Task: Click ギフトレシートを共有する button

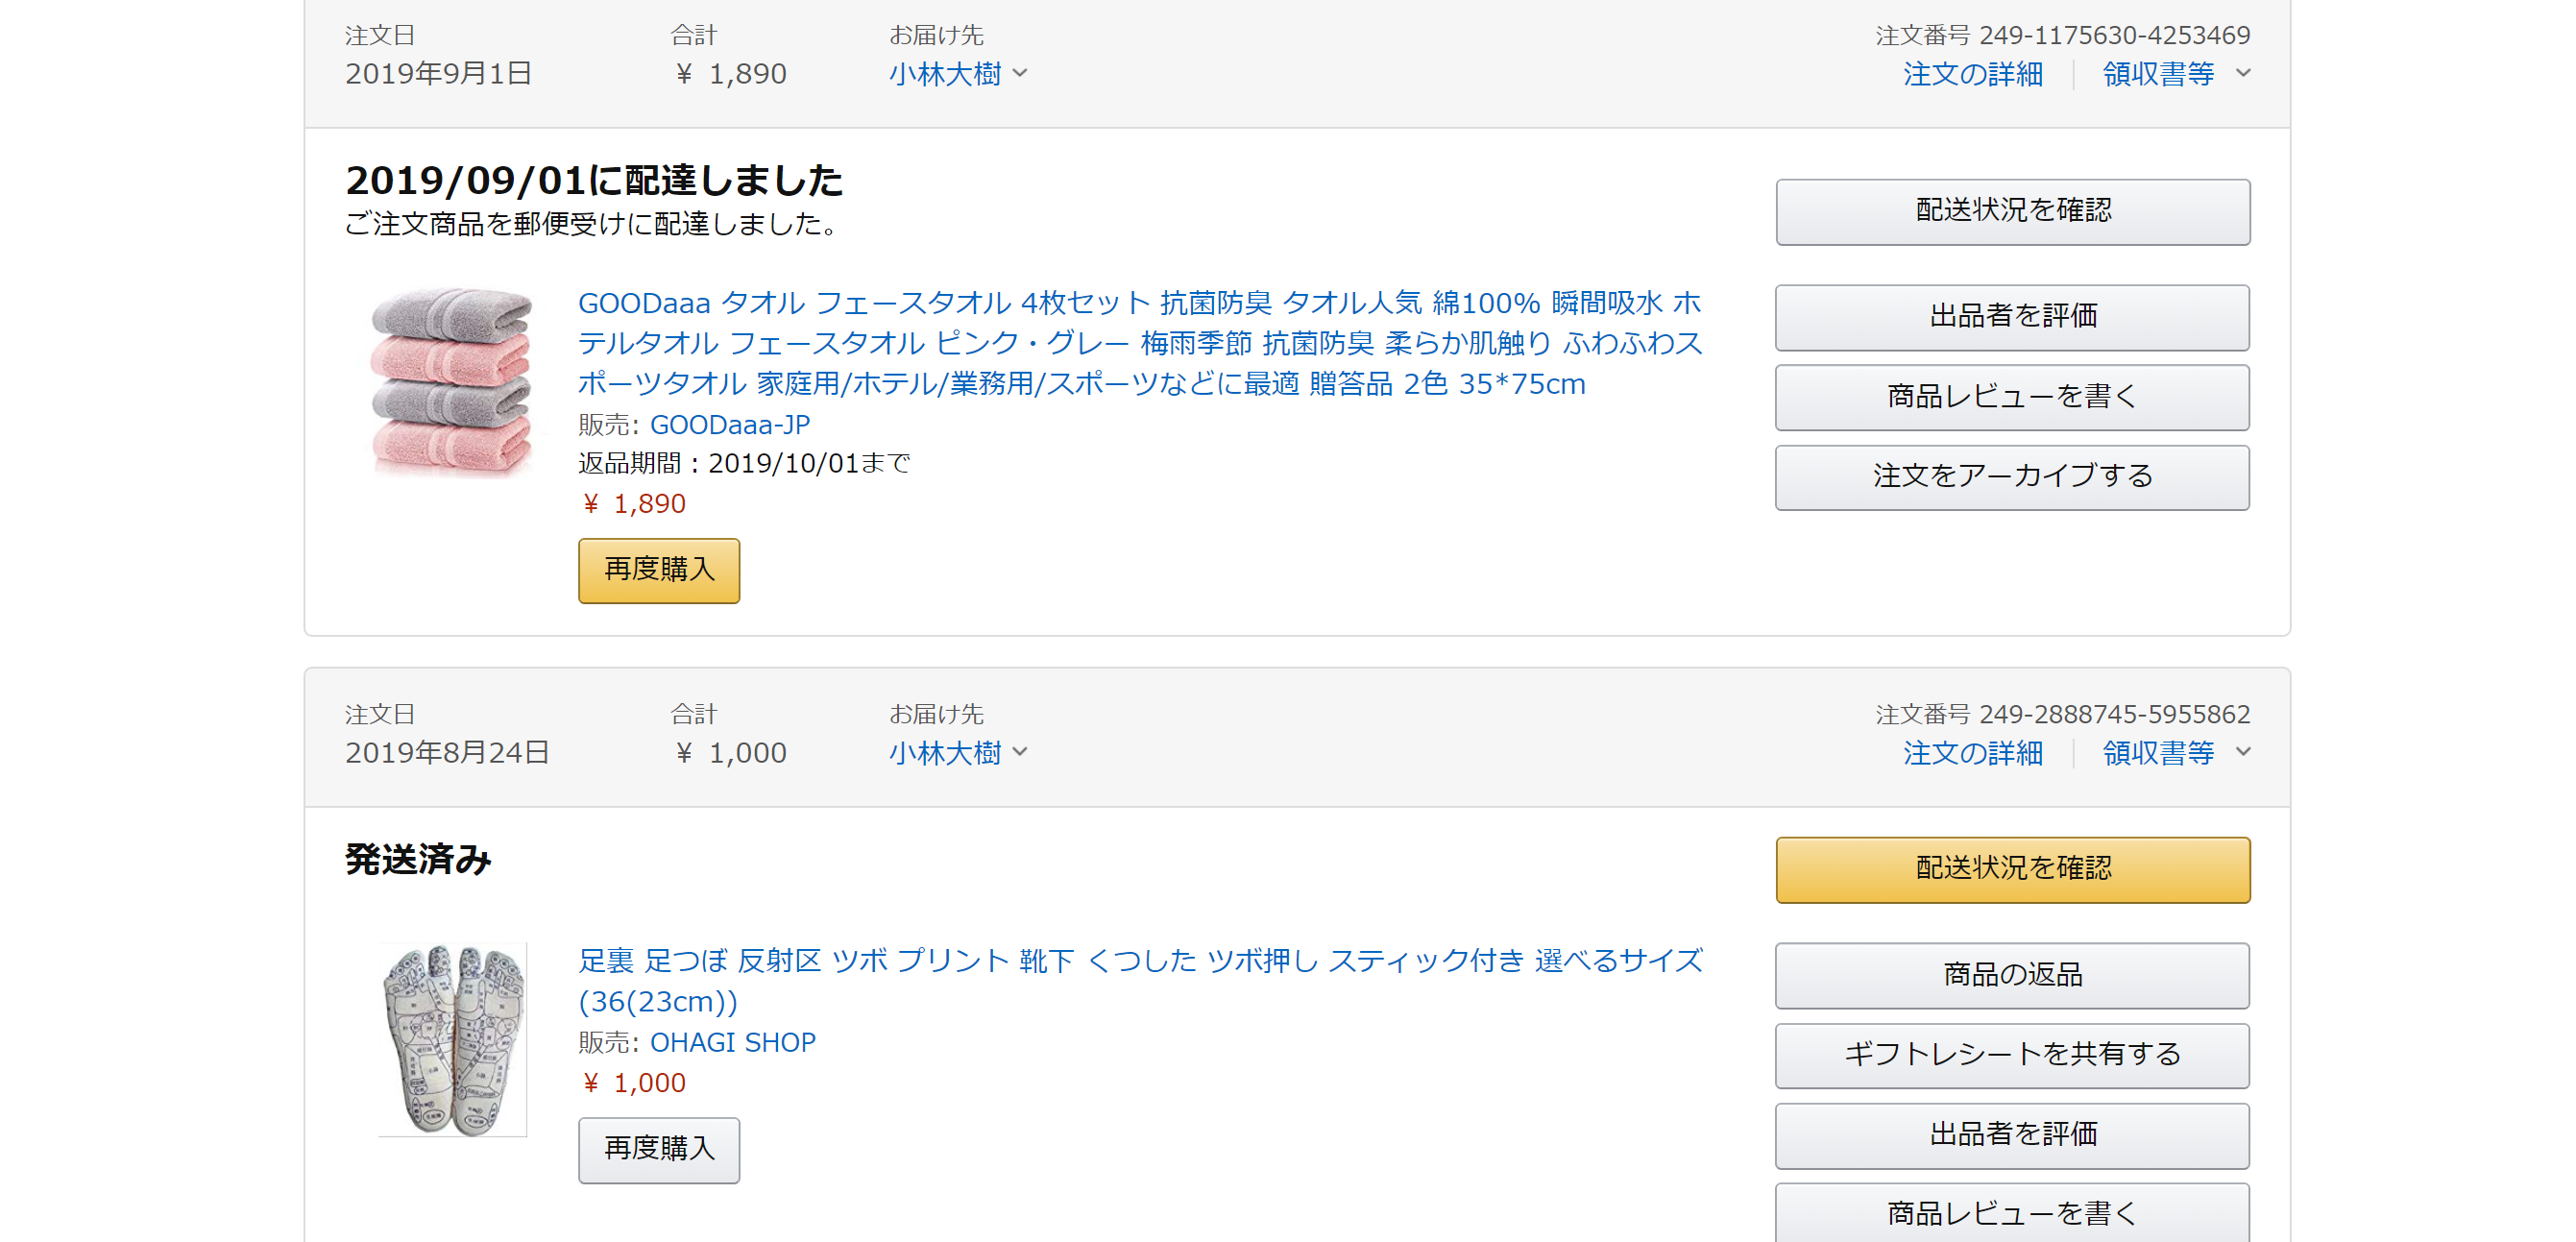Action: (2012, 1055)
